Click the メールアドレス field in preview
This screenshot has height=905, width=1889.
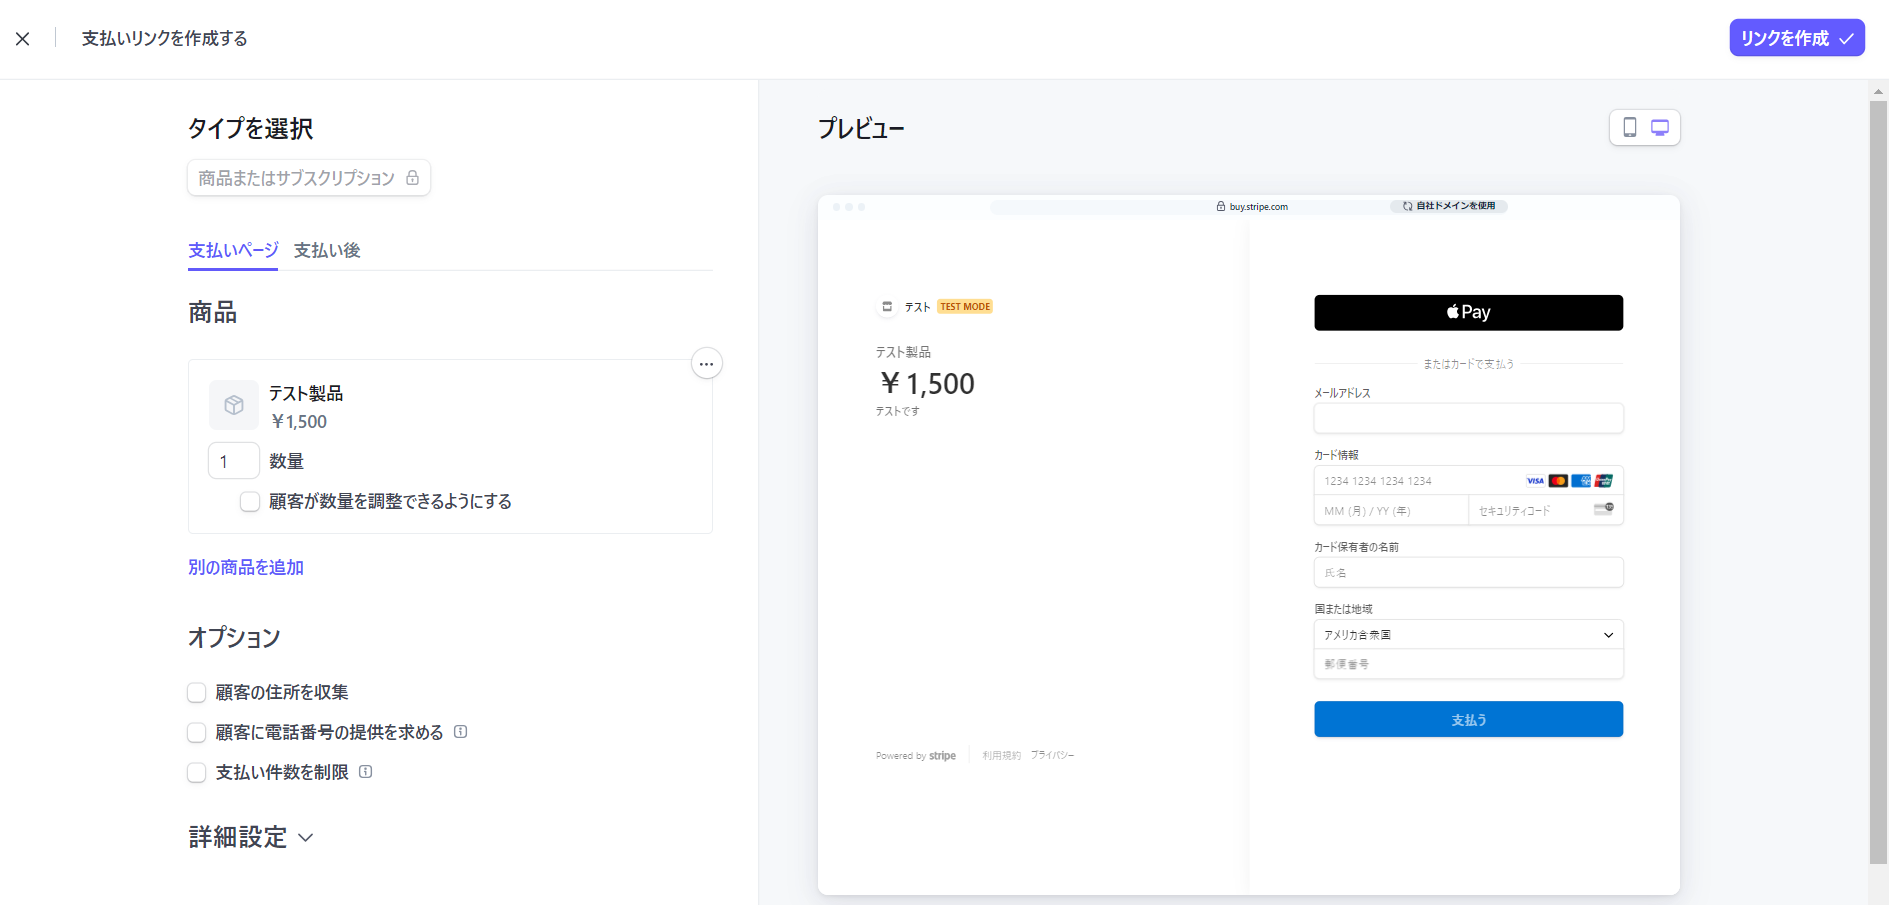[x=1468, y=418]
